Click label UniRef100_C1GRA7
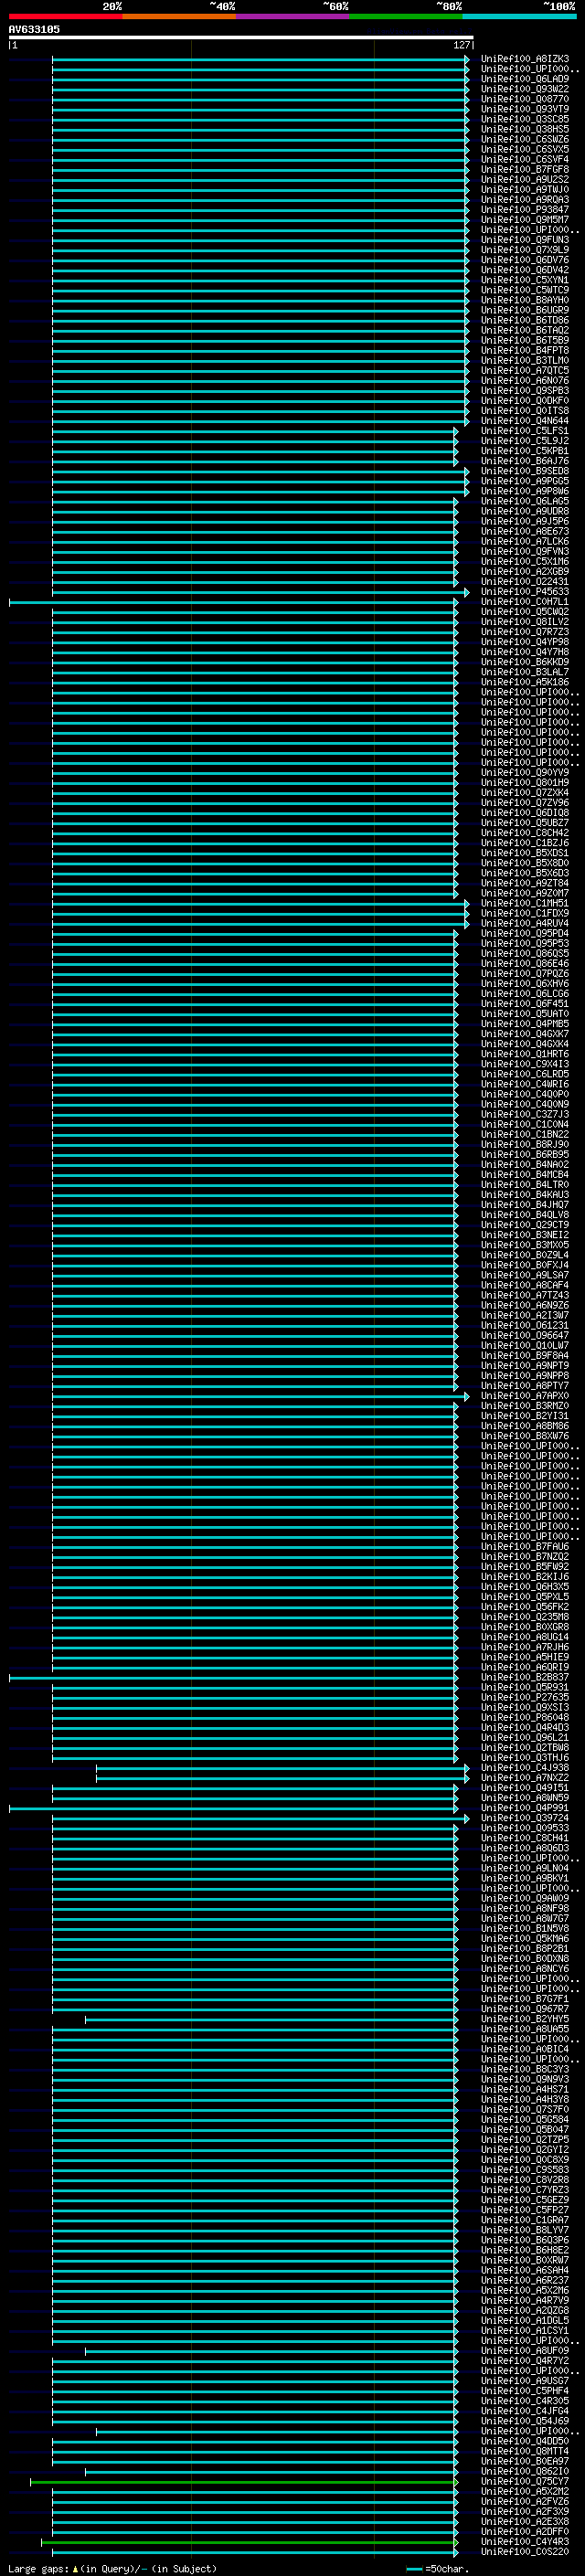 524,2220
